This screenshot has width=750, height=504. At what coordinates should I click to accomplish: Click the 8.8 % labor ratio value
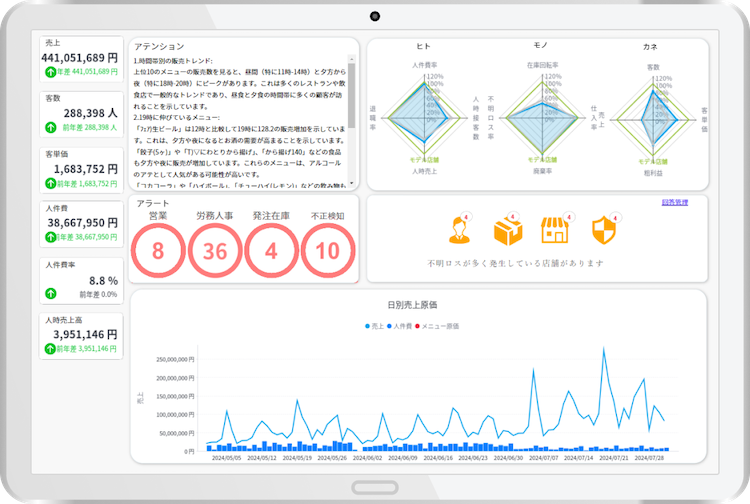pos(103,281)
